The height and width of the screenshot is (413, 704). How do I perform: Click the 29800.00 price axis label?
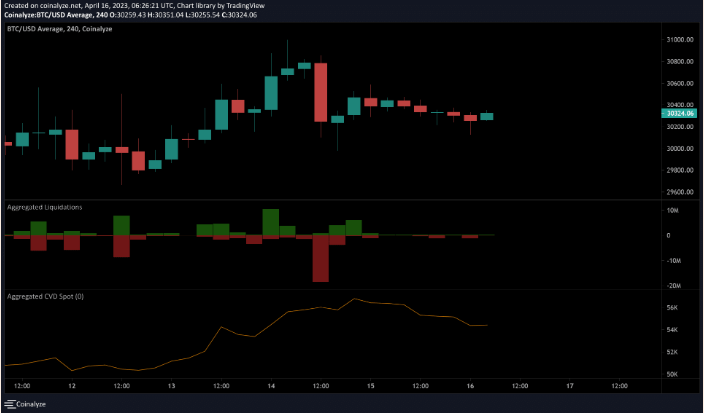(x=680, y=171)
